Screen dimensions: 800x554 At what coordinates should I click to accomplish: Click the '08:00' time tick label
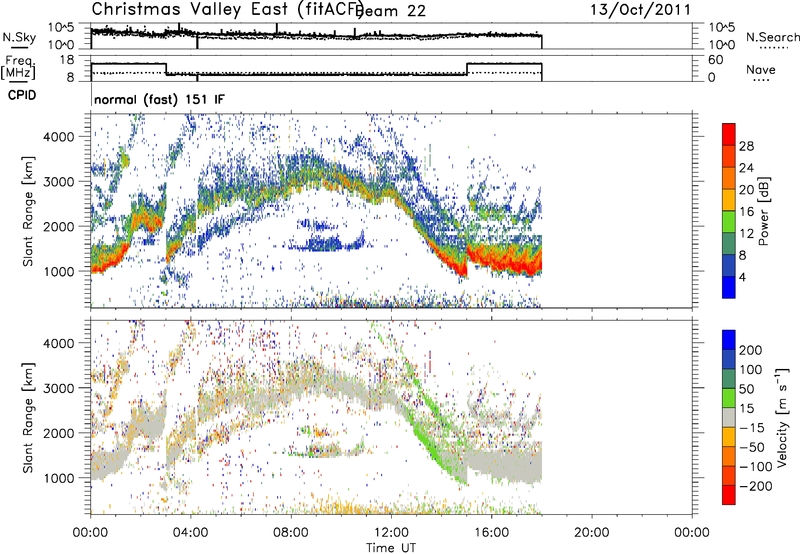[x=291, y=533]
